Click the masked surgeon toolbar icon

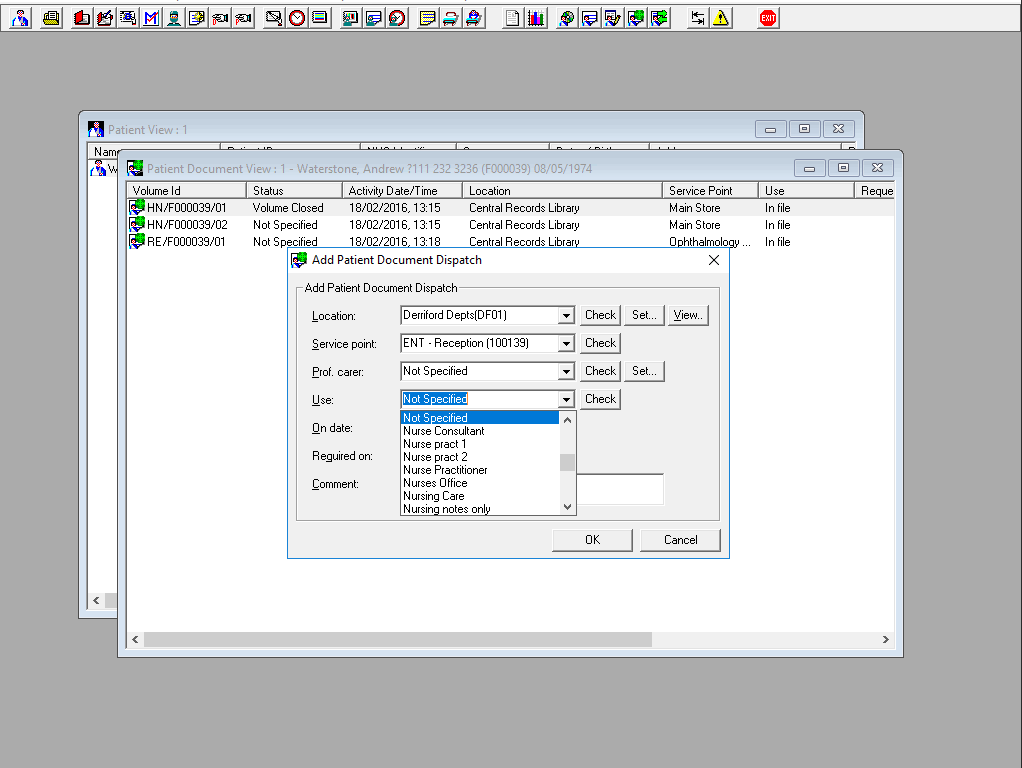coord(174,18)
